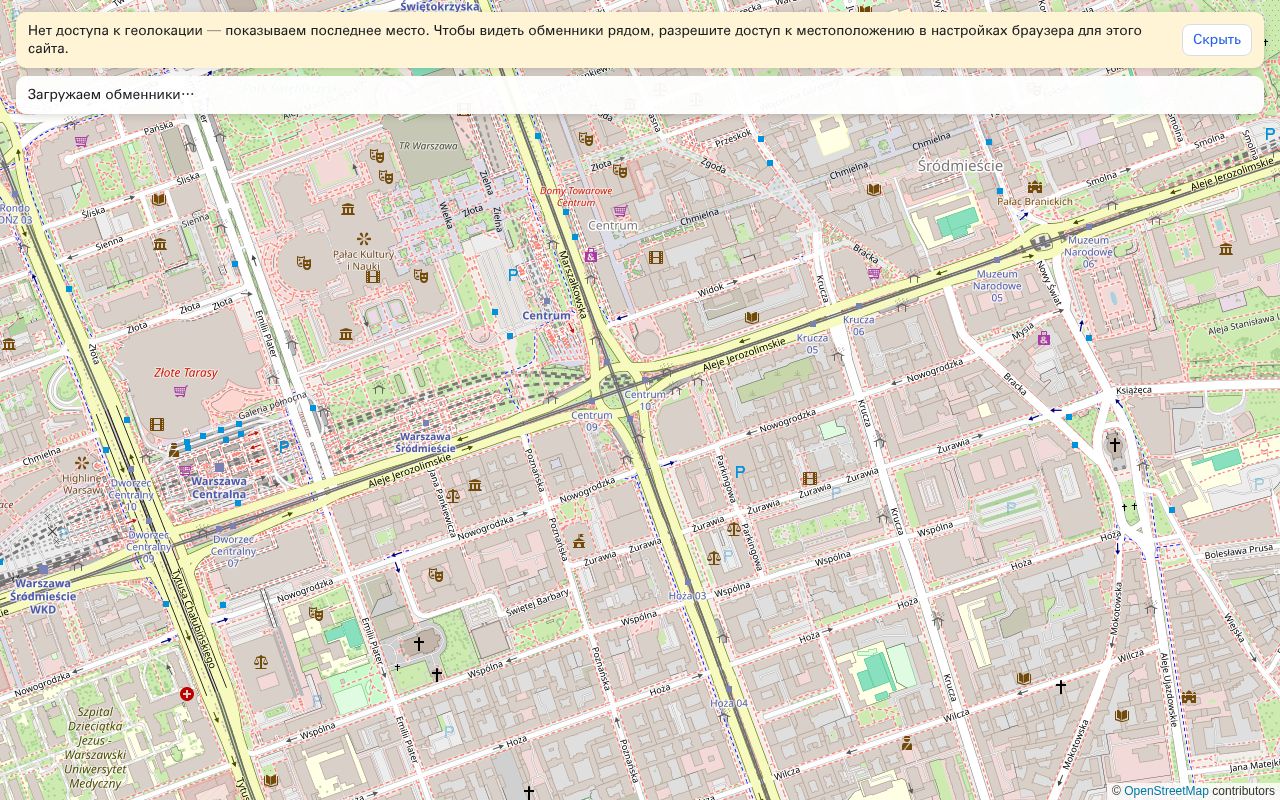Select the book library icon on Śliska street

[x=158, y=199]
